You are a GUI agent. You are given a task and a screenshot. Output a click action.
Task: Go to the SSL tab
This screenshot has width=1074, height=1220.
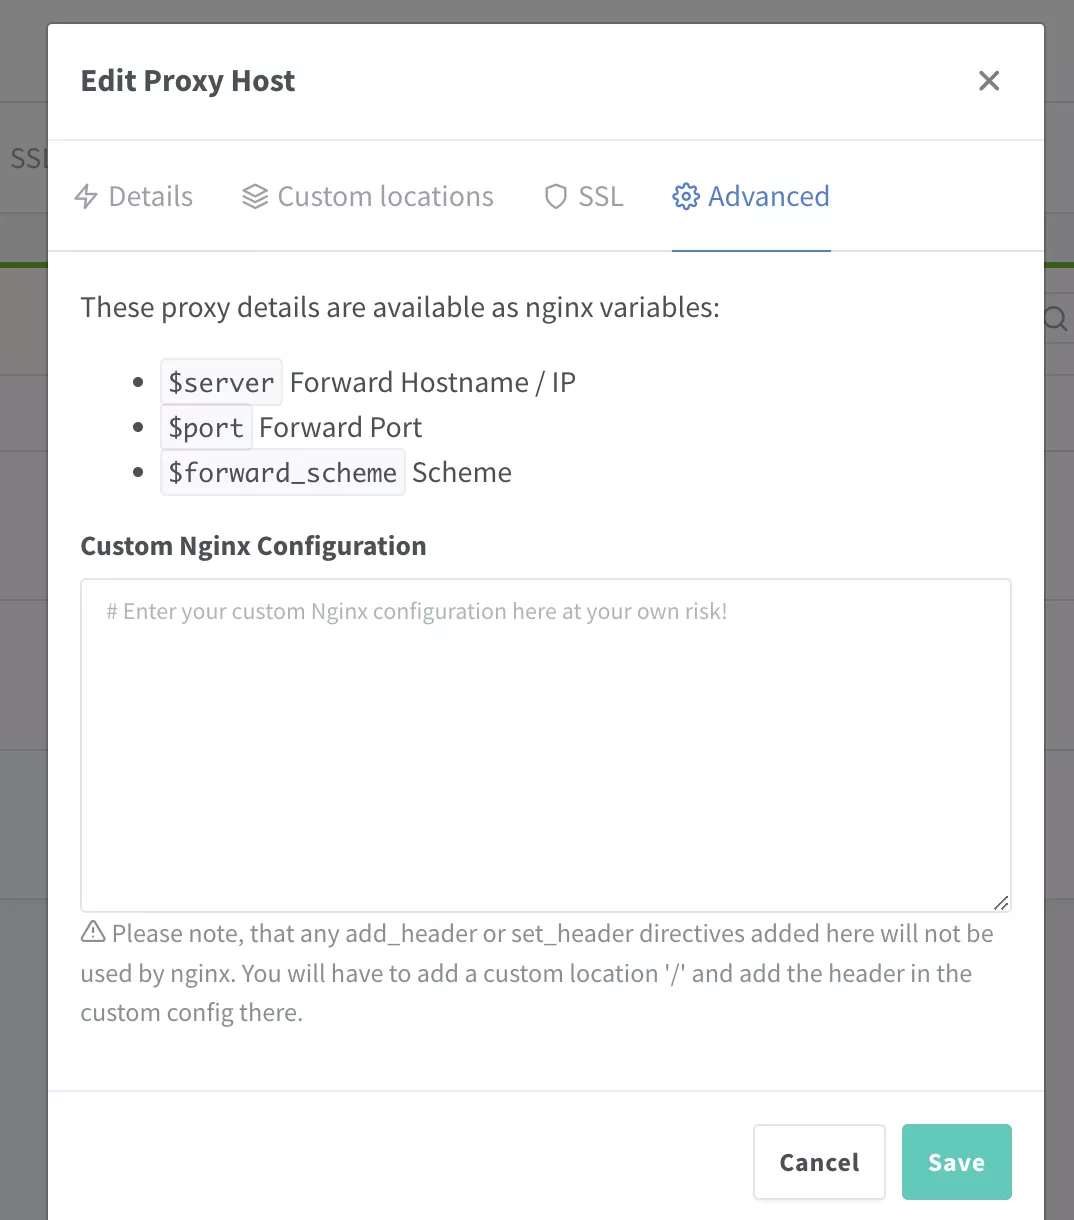pyautogui.click(x=600, y=197)
